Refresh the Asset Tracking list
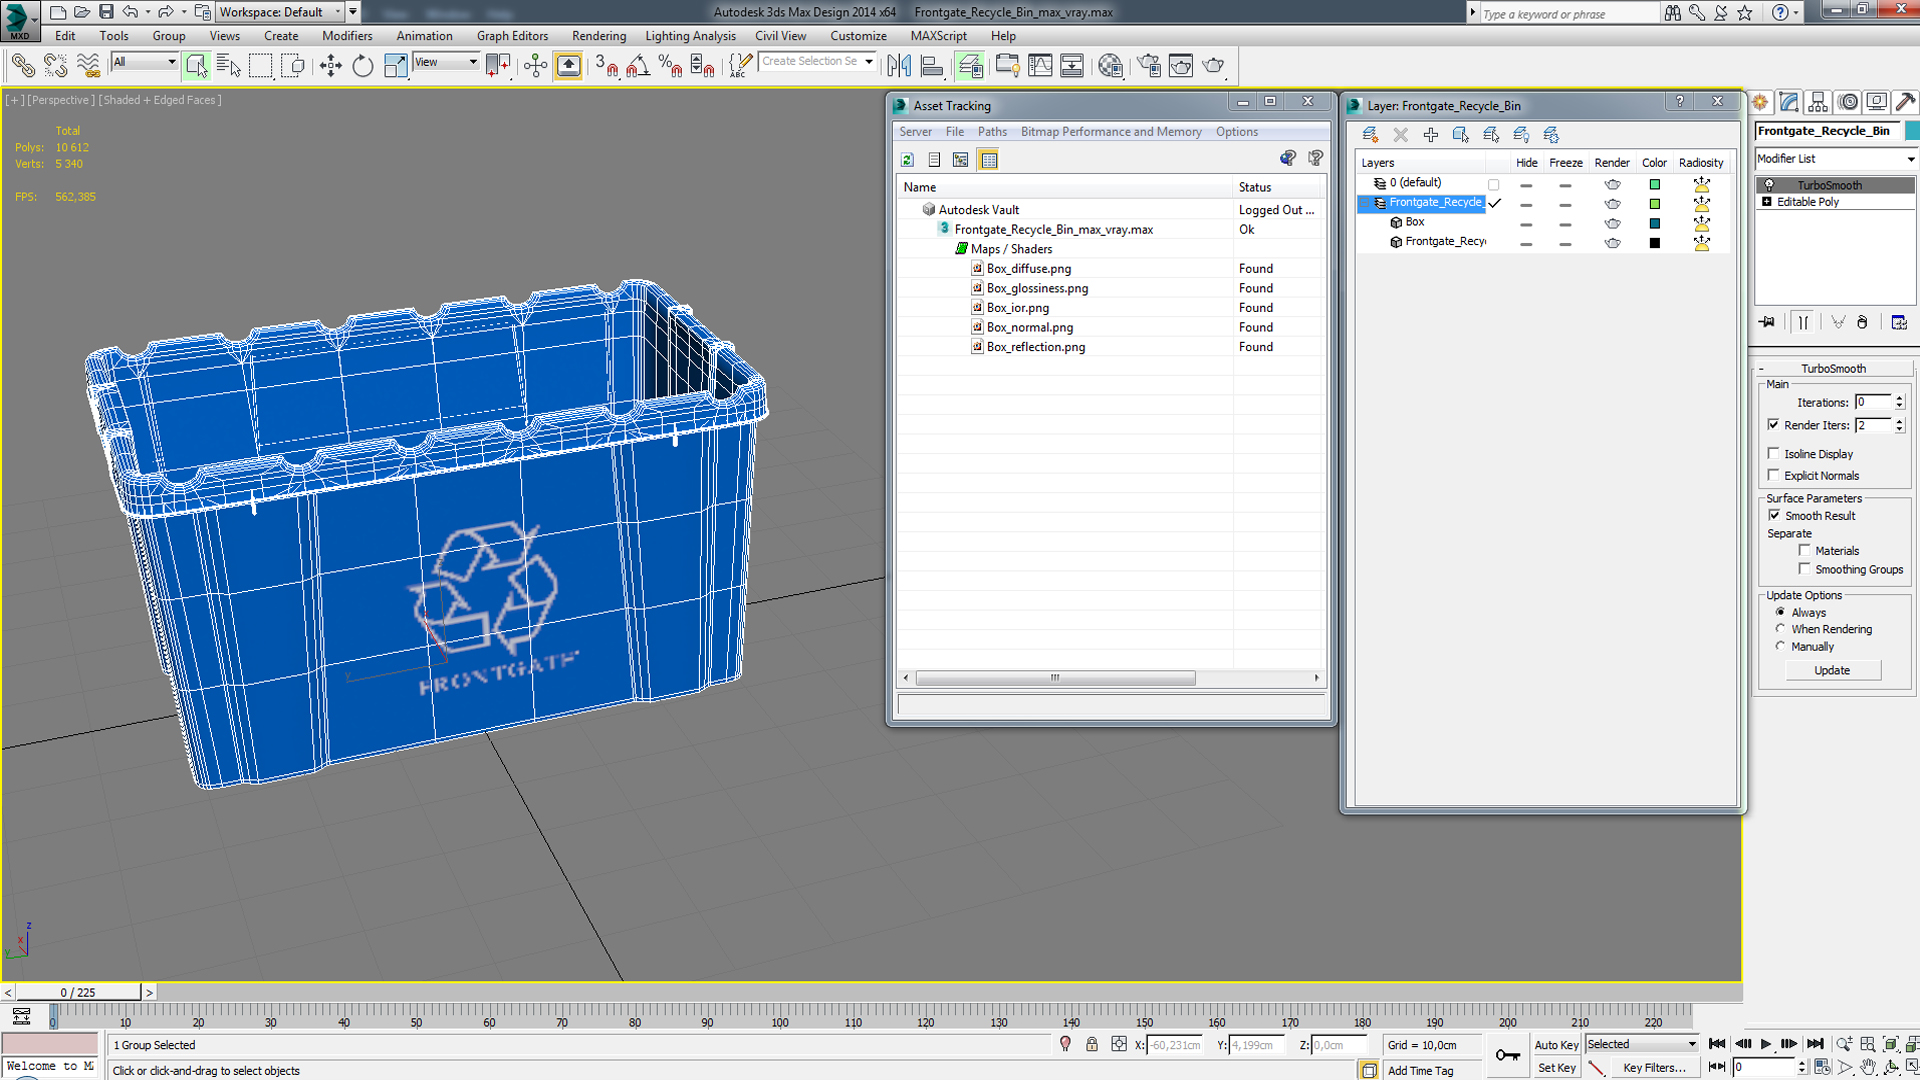The image size is (1920, 1080). click(907, 160)
